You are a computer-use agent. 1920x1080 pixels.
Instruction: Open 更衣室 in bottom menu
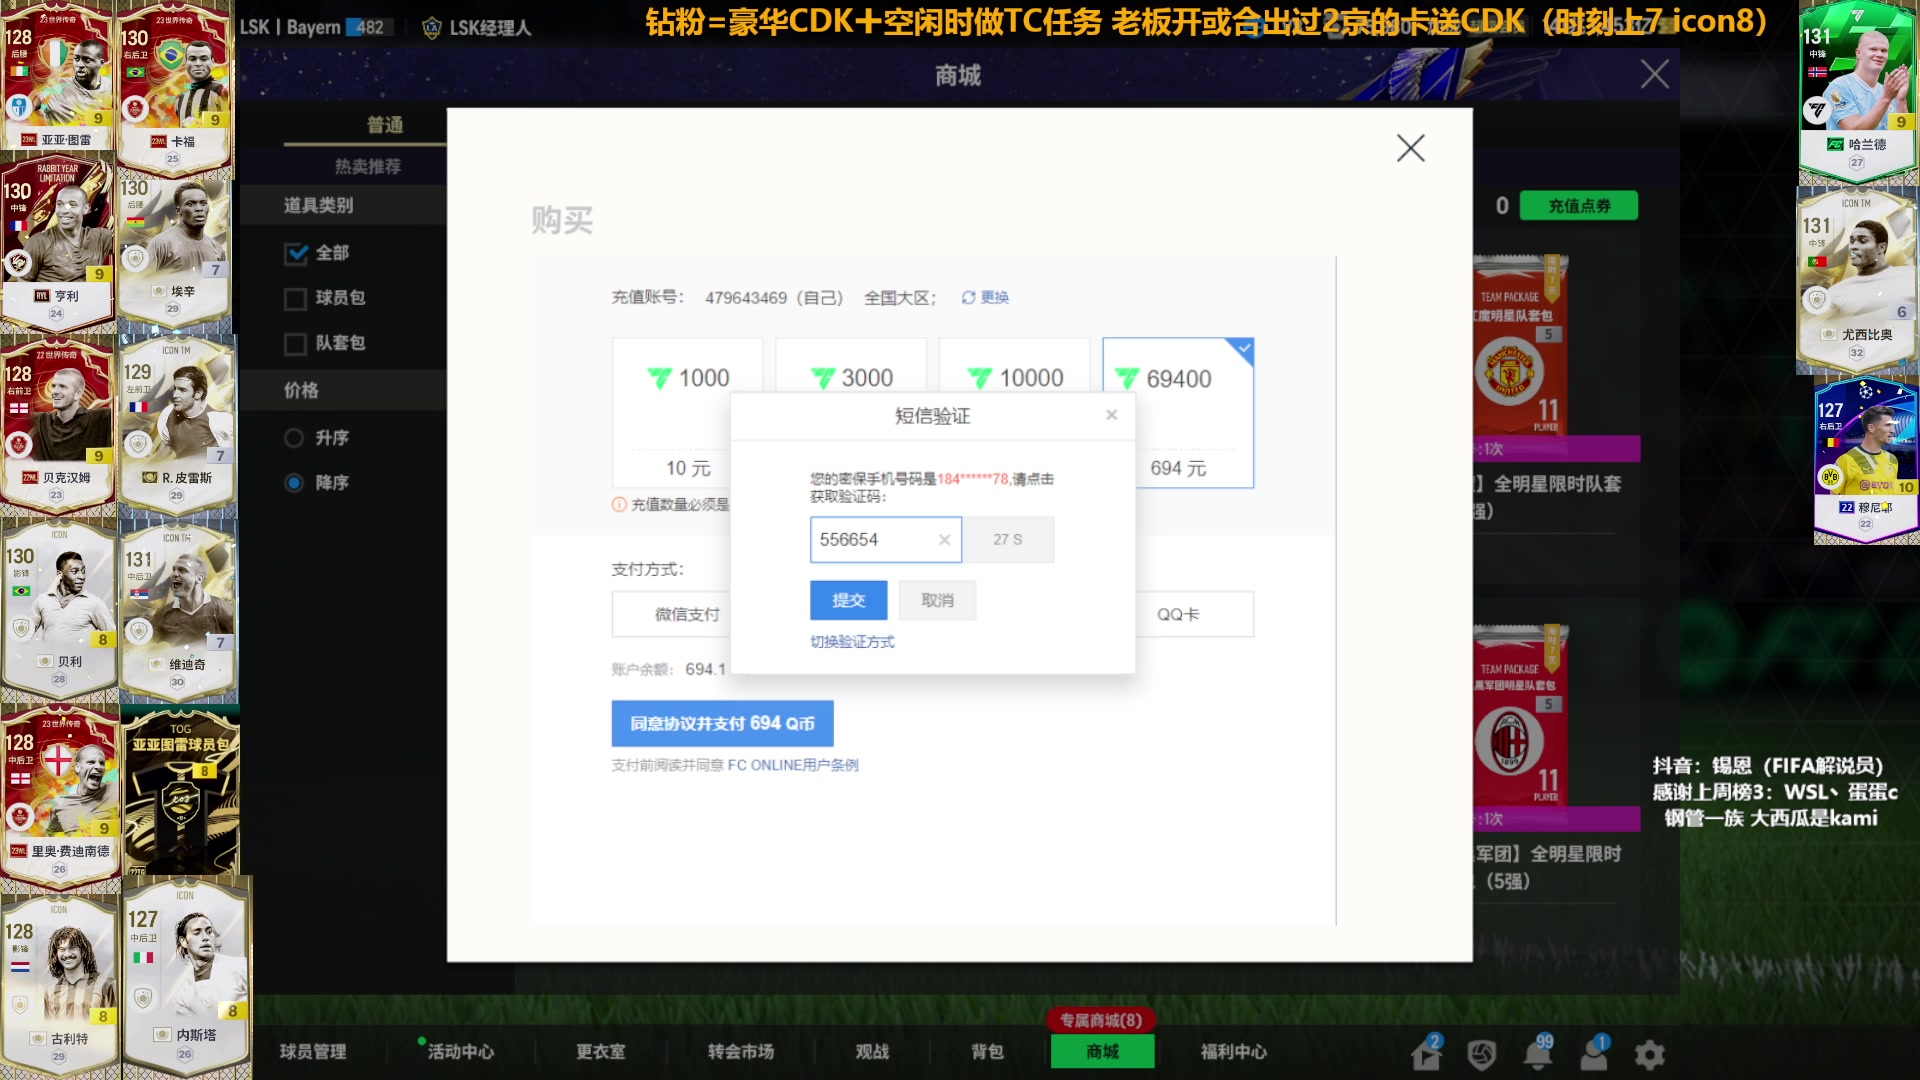pos(601,1052)
